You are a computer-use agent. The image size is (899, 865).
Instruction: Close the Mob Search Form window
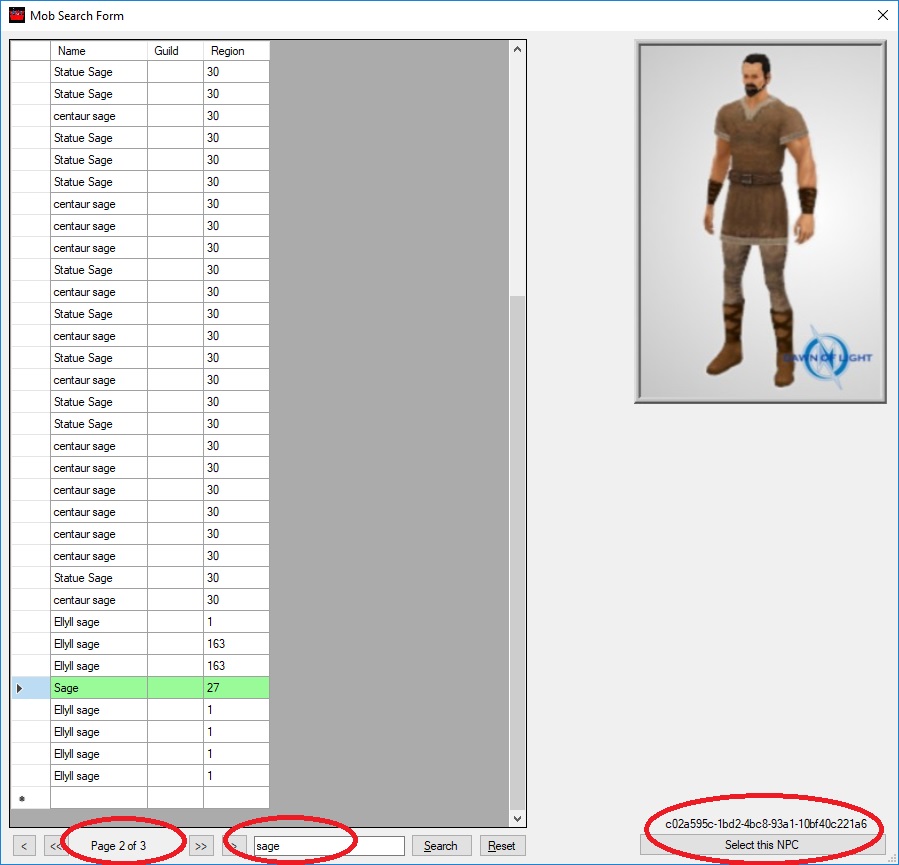pos(882,16)
